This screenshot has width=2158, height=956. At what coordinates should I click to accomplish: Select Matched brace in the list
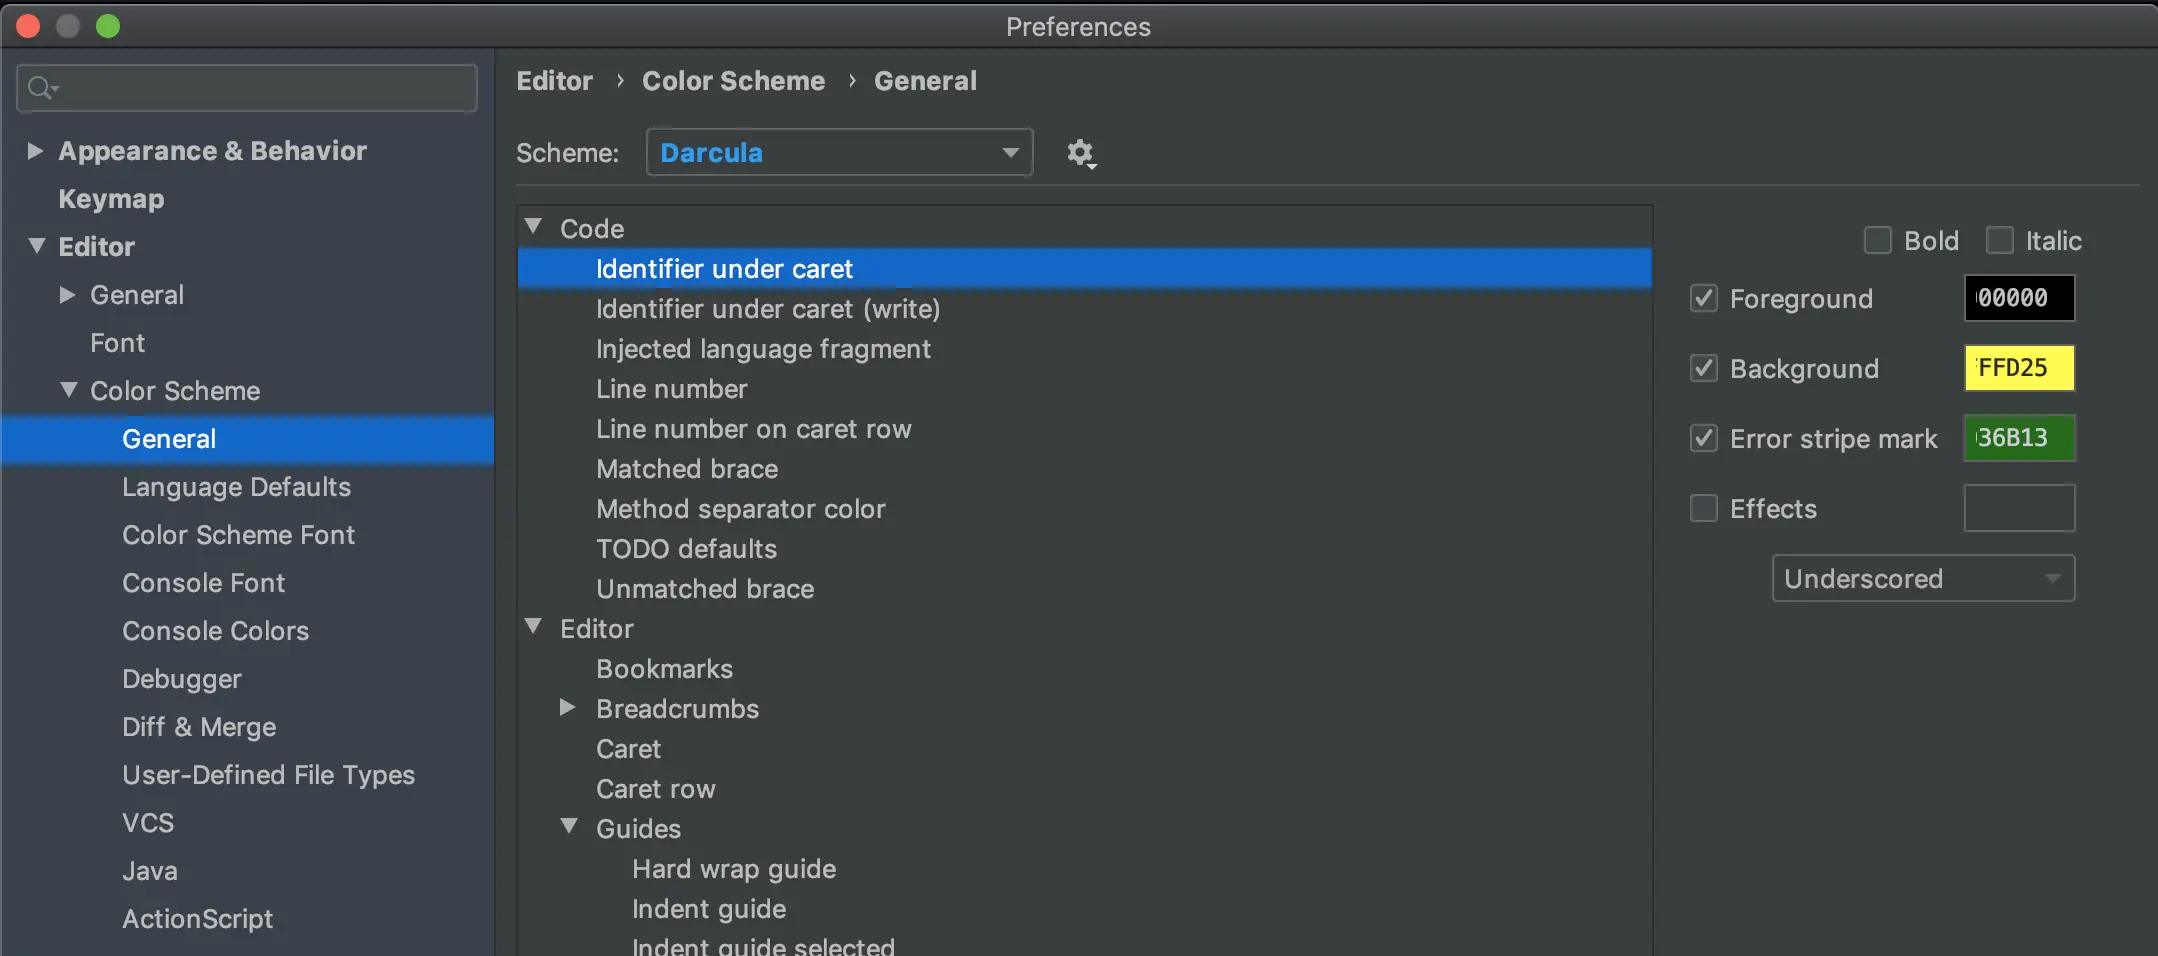(687, 469)
